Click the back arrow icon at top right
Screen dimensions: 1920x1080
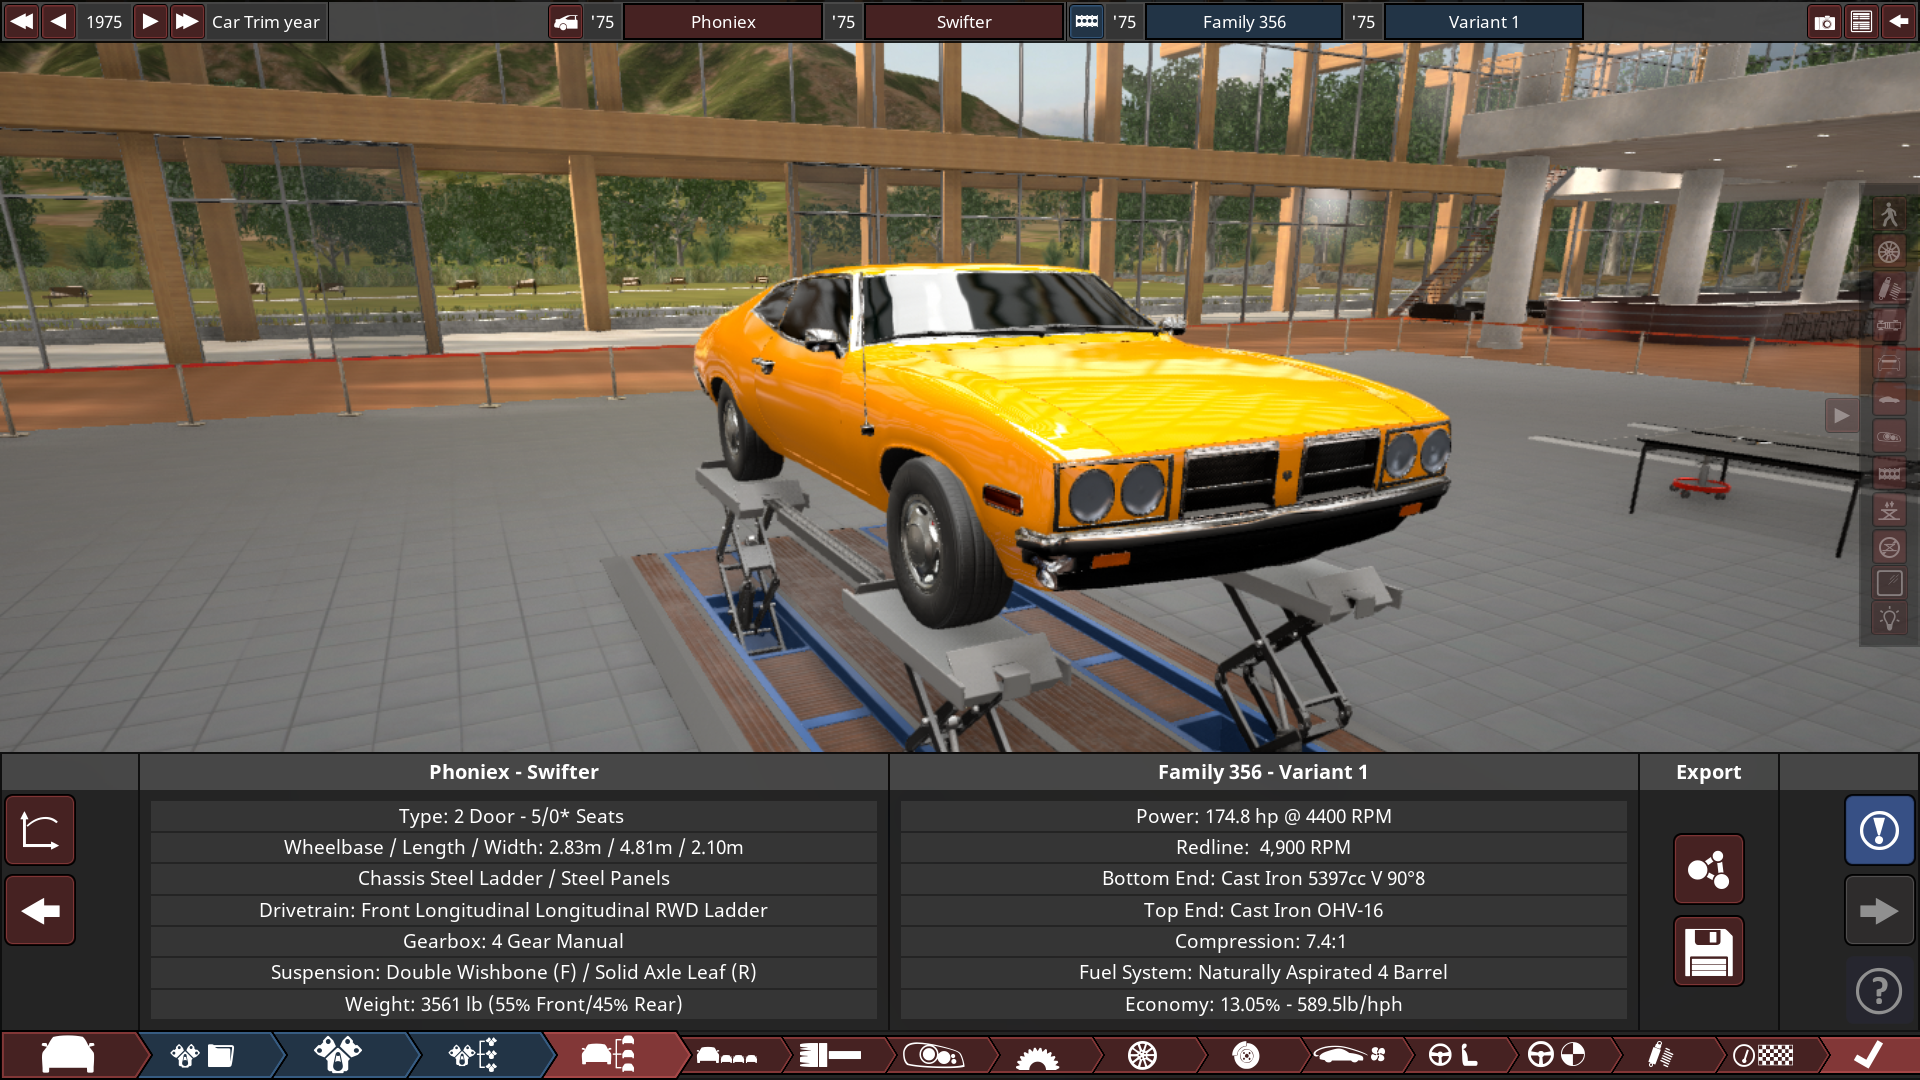click(x=1898, y=22)
